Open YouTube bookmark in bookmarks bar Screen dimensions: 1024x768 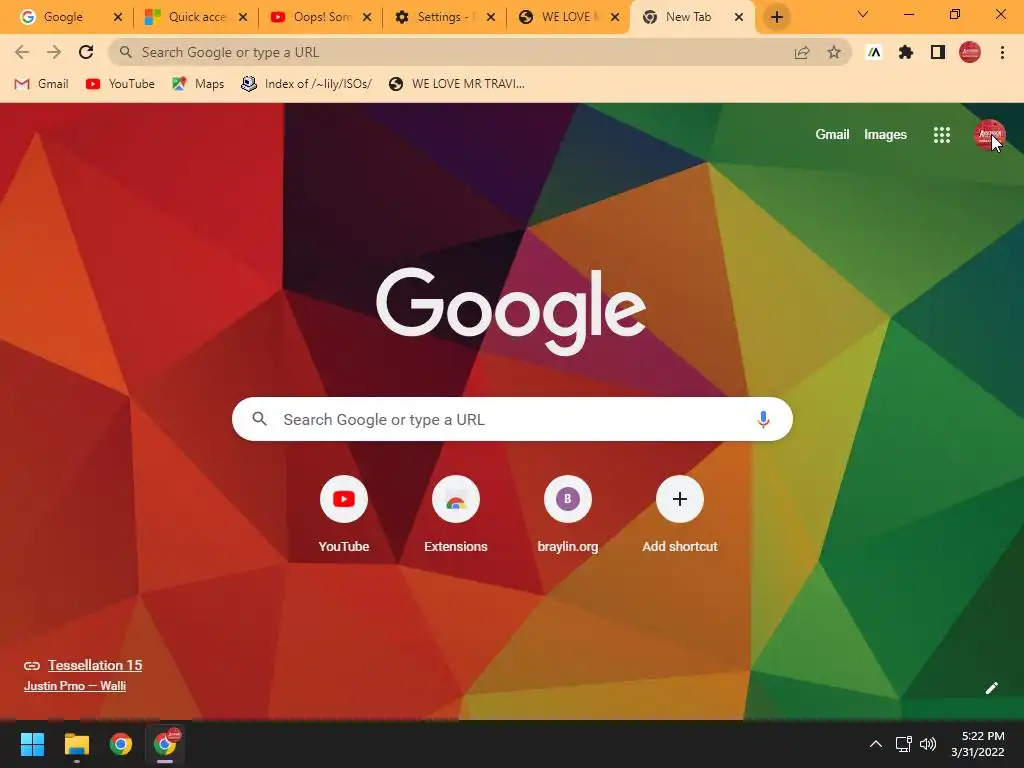tap(120, 84)
